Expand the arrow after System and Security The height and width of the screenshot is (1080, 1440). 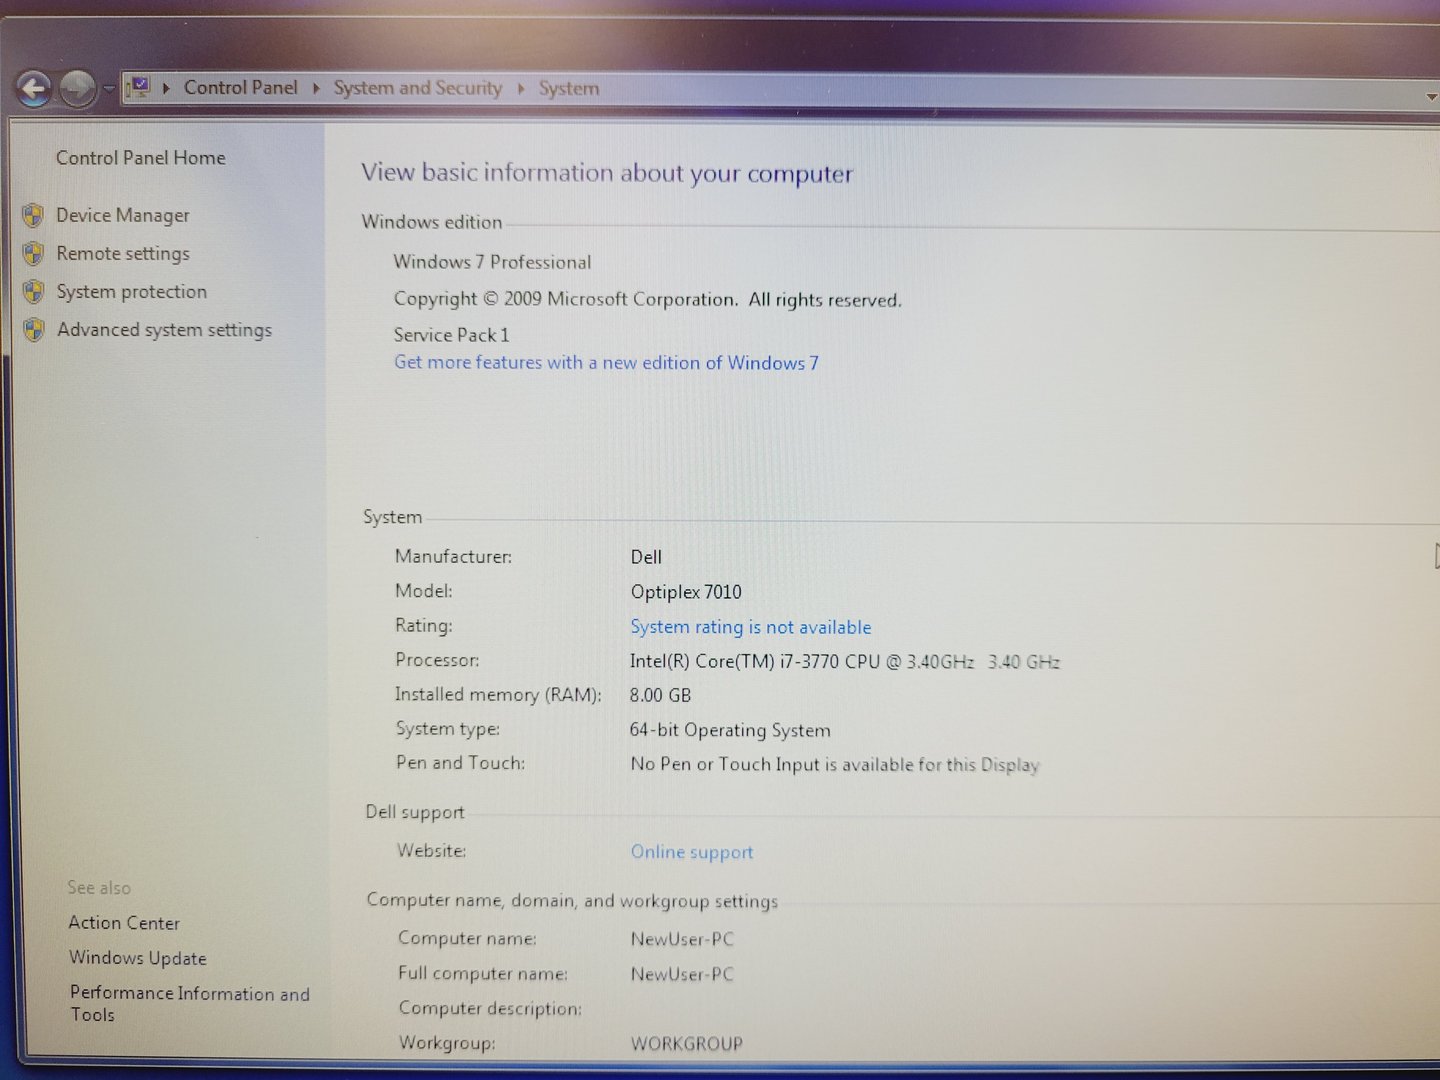click(521, 88)
